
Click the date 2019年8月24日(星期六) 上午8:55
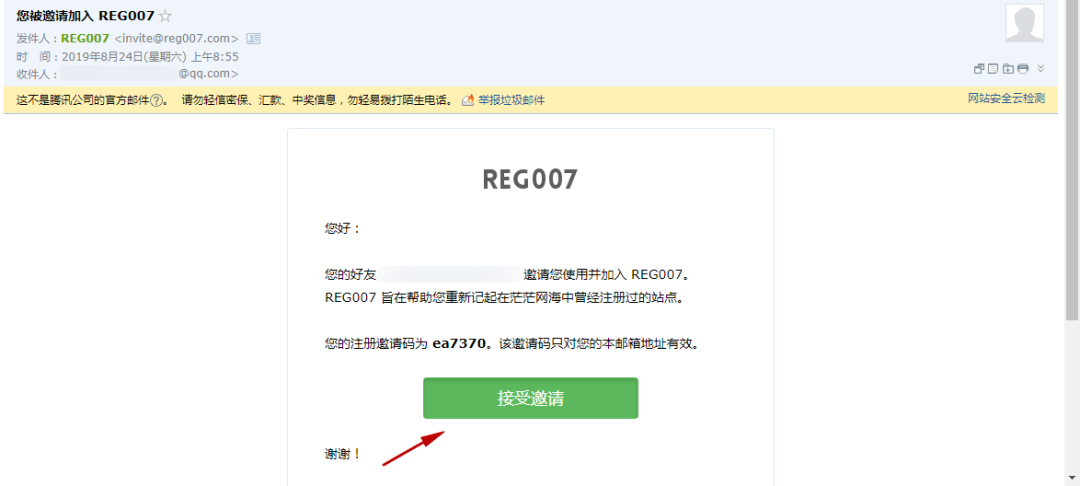[150, 56]
